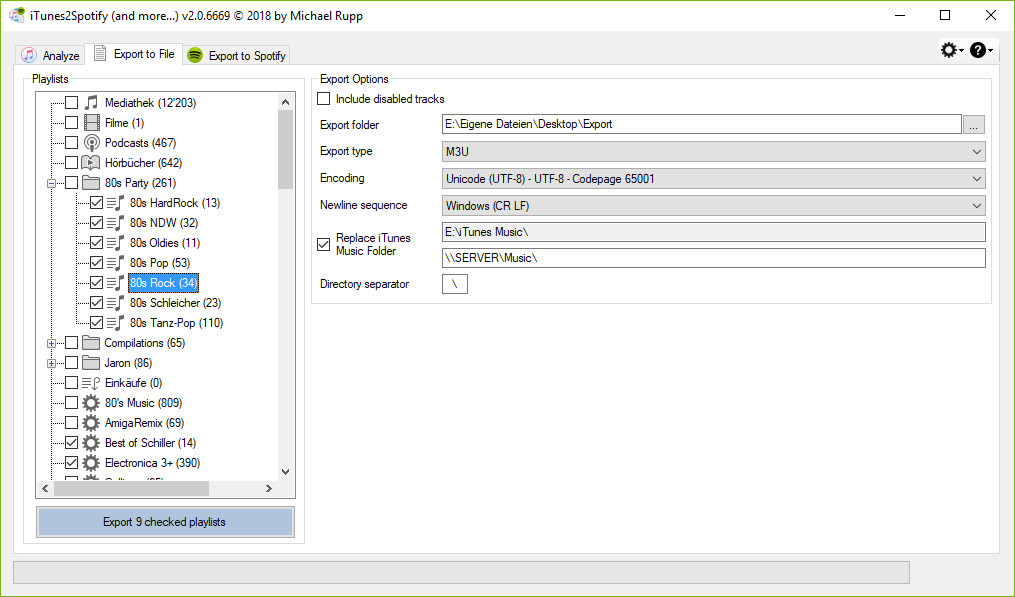Open the Encoding dropdown
The image size is (1015, 597).
click(713, 179)
